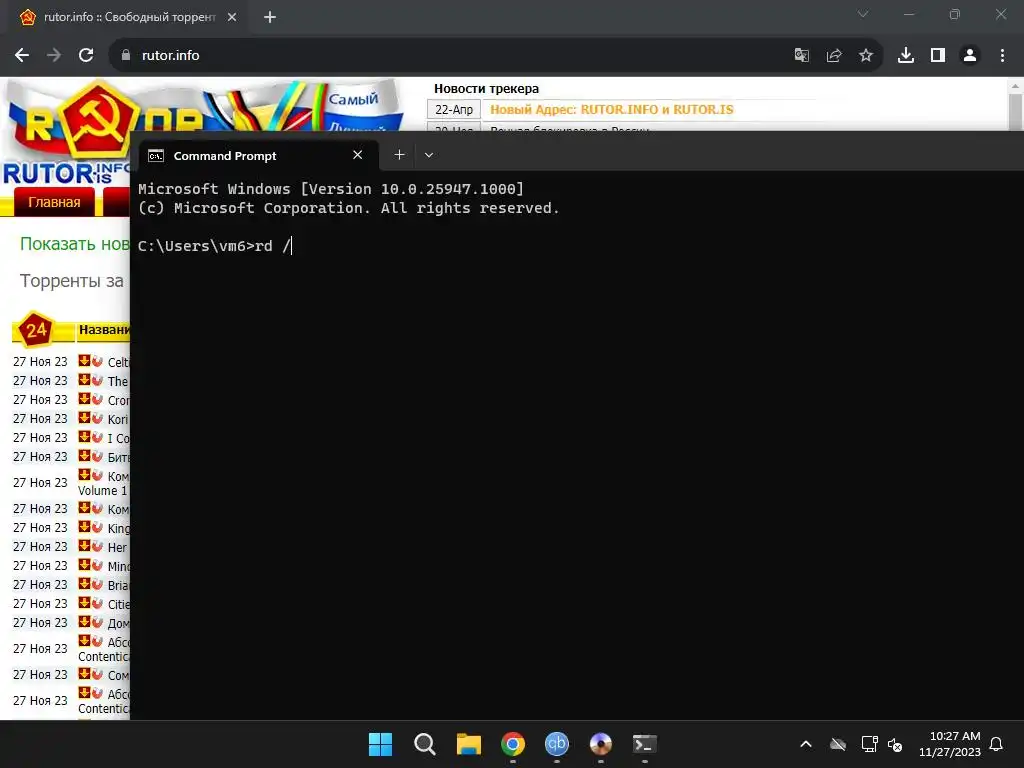Open OneDrive cloud tray icon
1024x768 pixels.
838,744
